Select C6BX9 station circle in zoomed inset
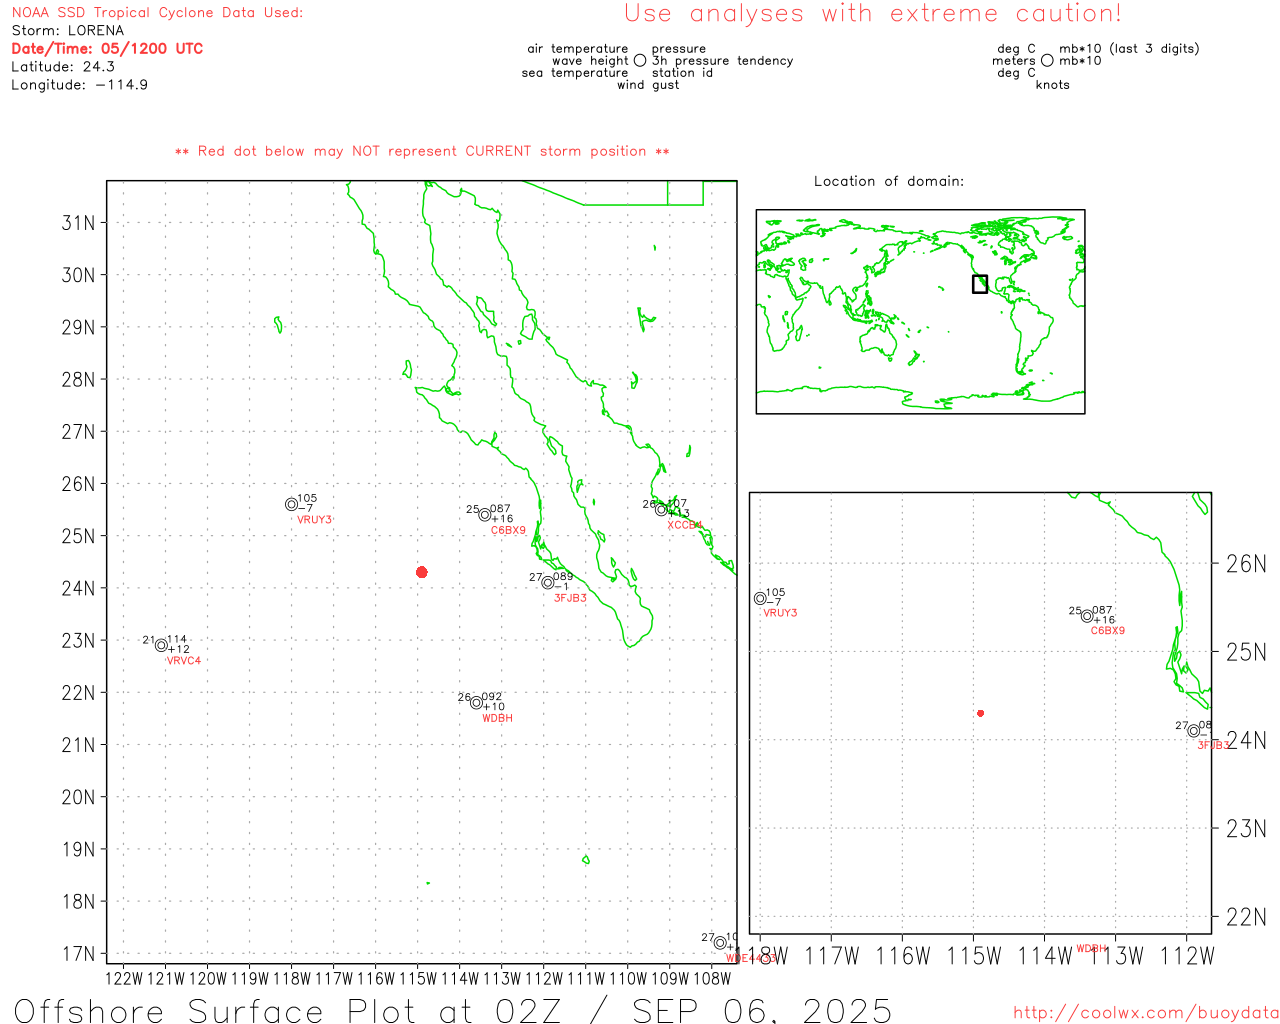The width and height of the screenshot is (1280, 1024). 1087,616
